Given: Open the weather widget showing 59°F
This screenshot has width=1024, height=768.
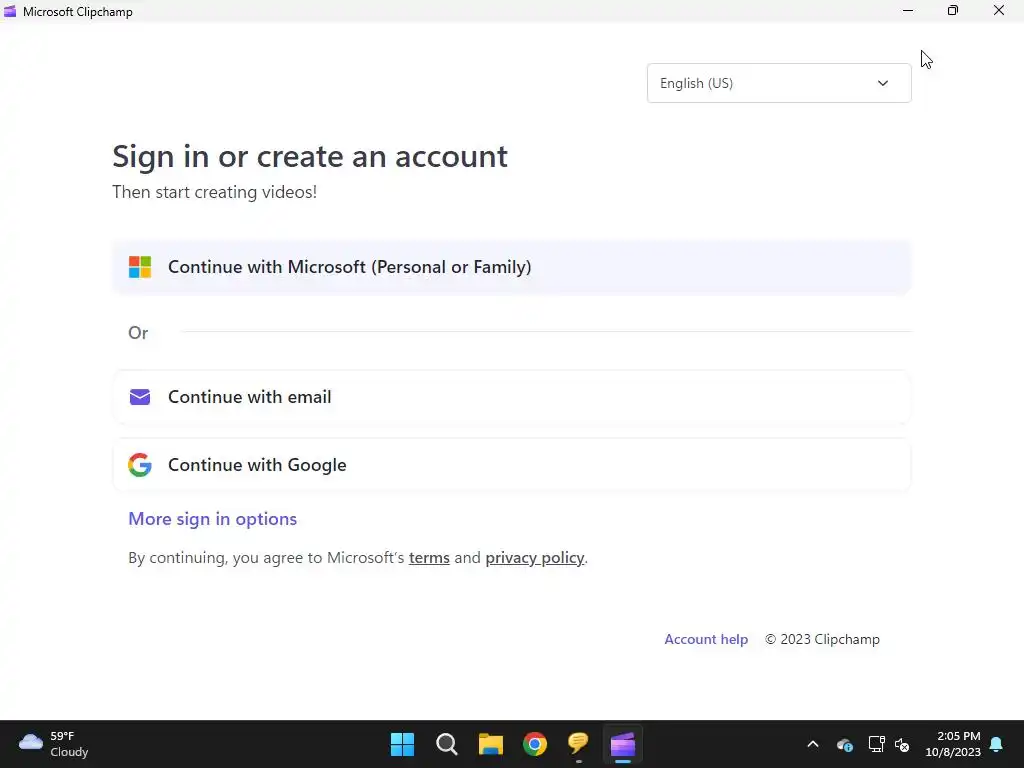Looking at the screenshot, I should [x=54, y=744].
